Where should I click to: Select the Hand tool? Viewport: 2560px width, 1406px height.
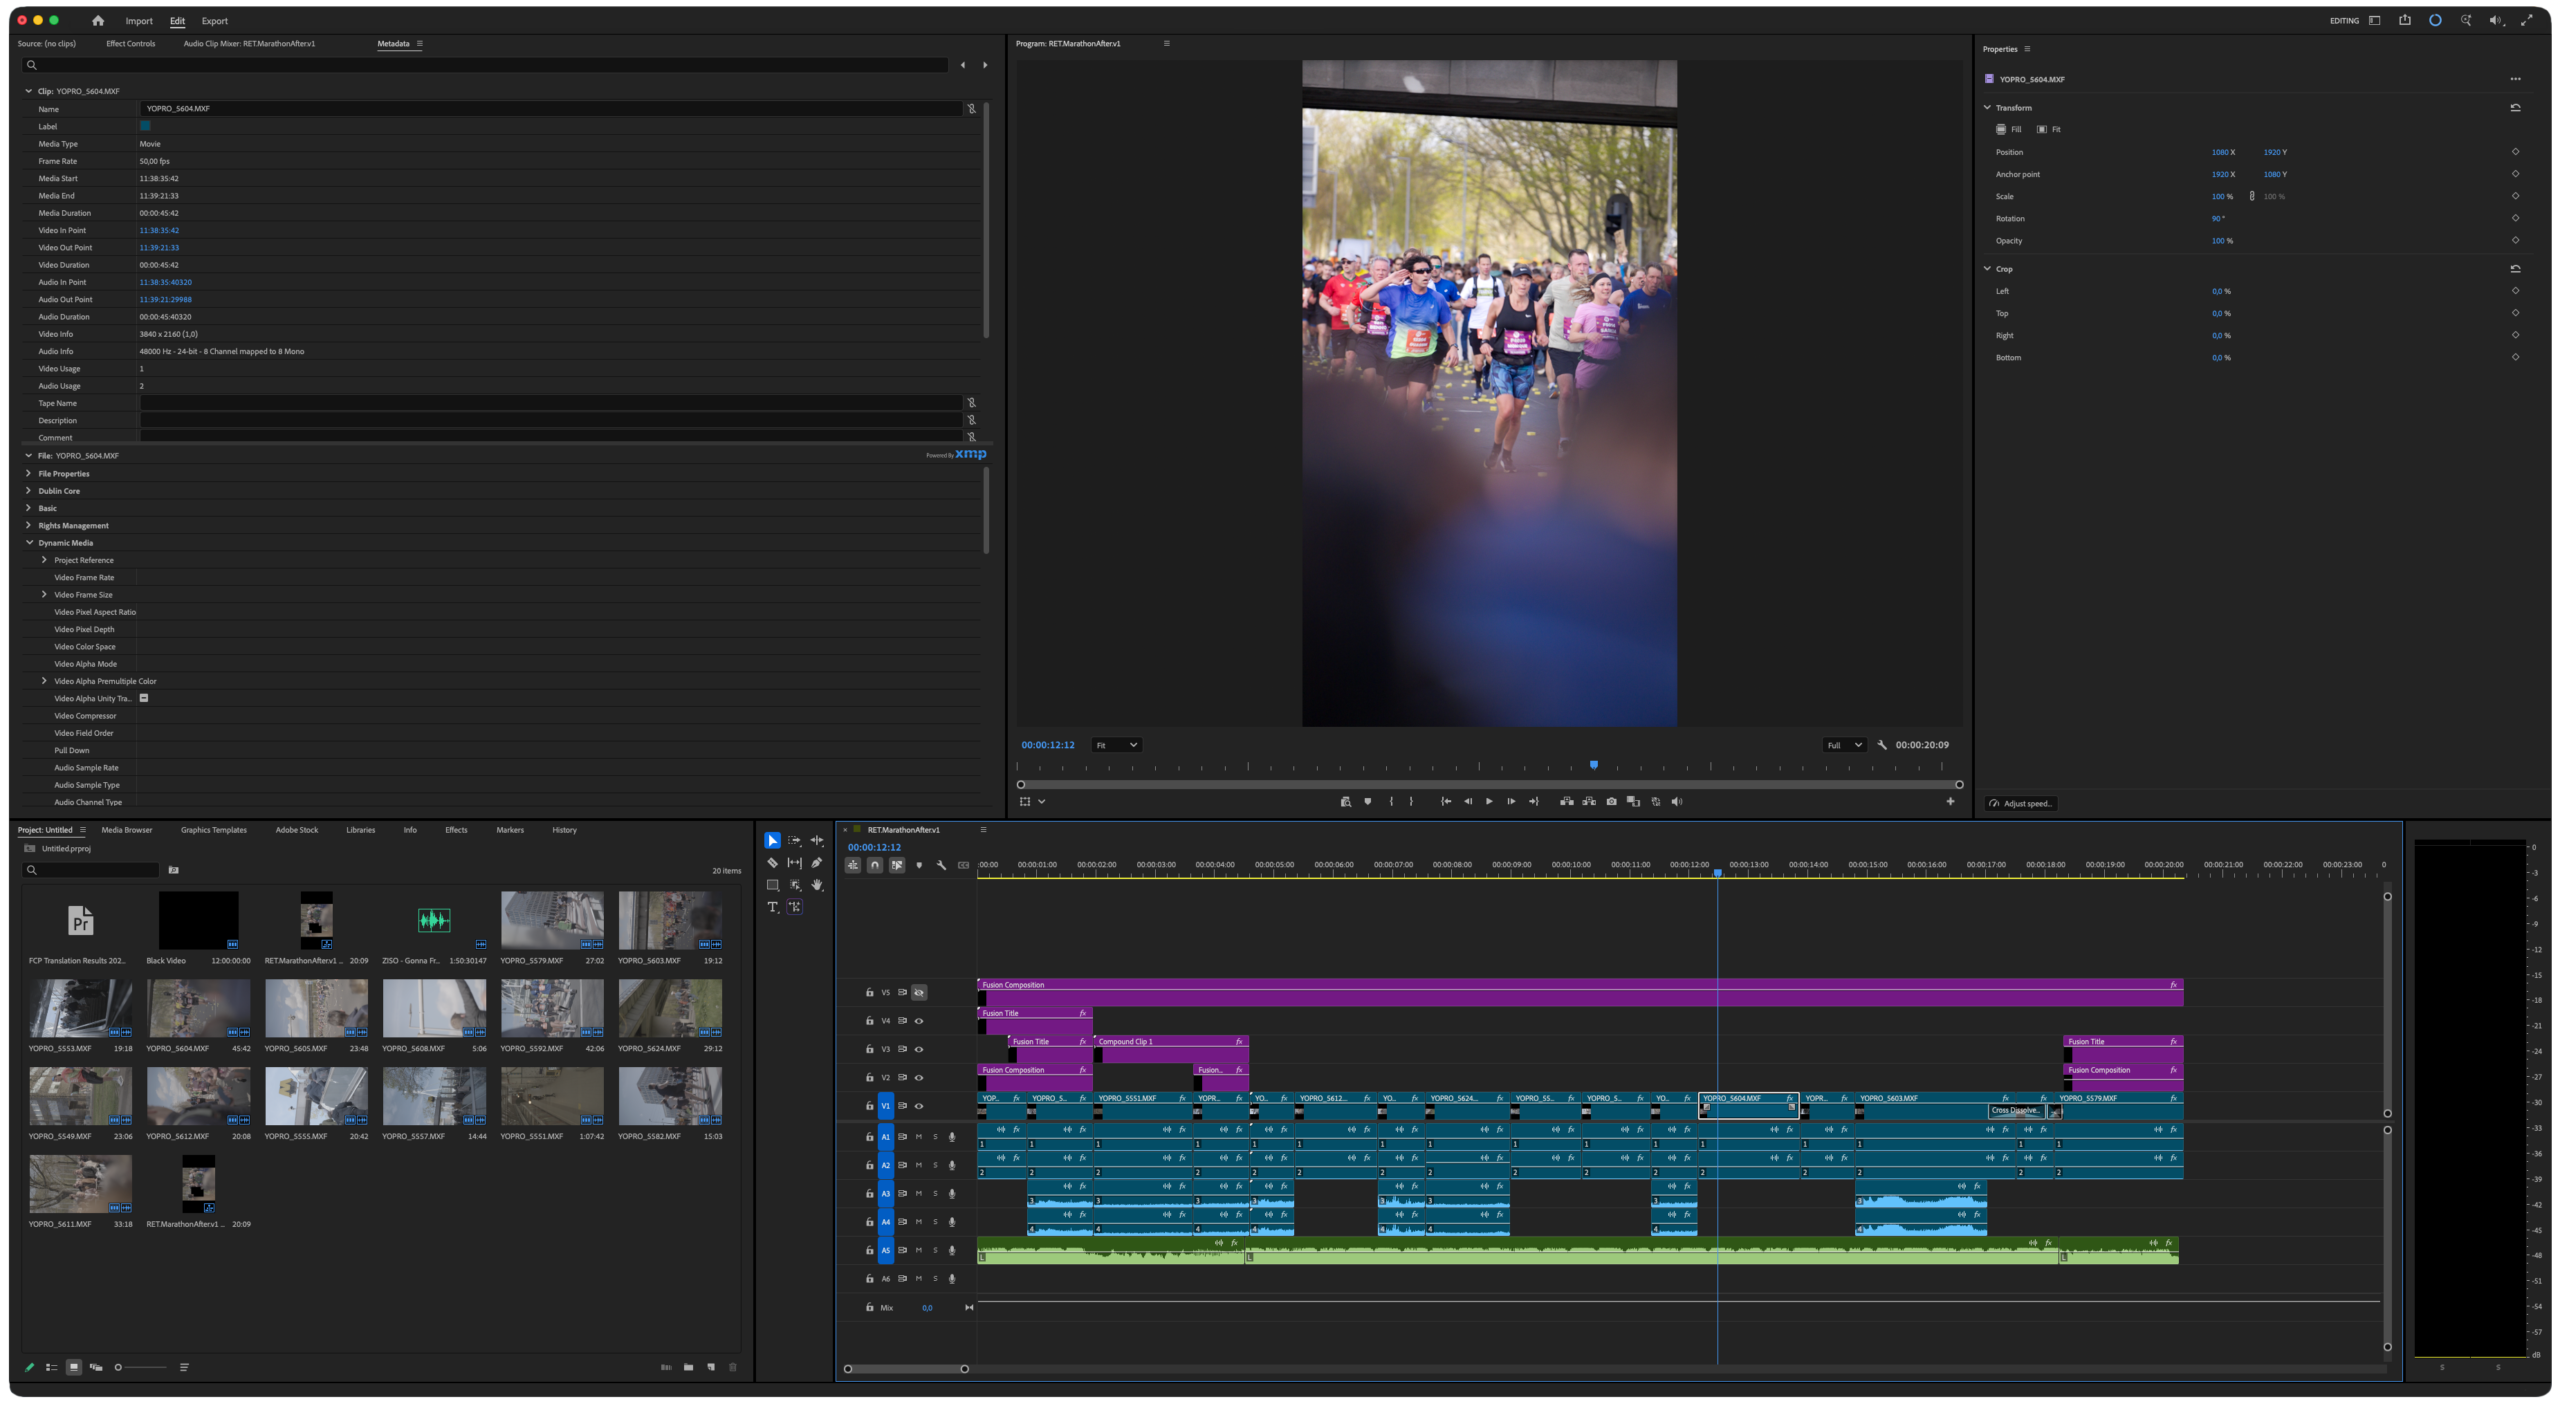click(817, 885)
